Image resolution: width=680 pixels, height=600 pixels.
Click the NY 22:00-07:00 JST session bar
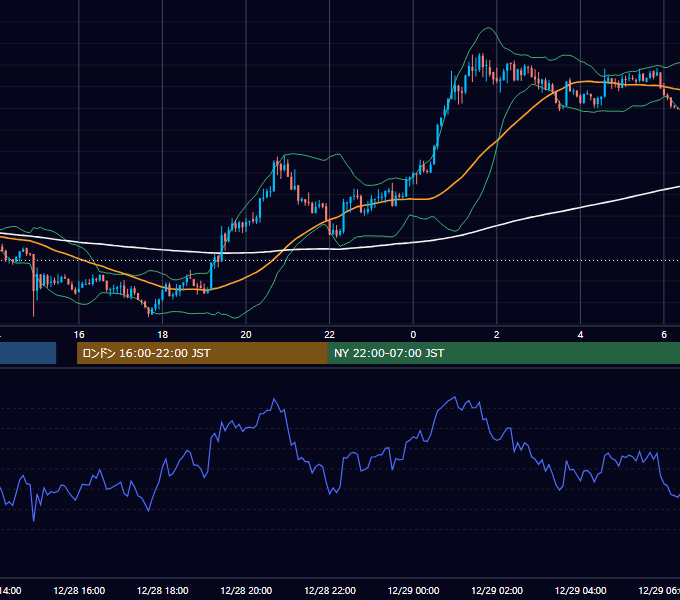tap(503, 353)
